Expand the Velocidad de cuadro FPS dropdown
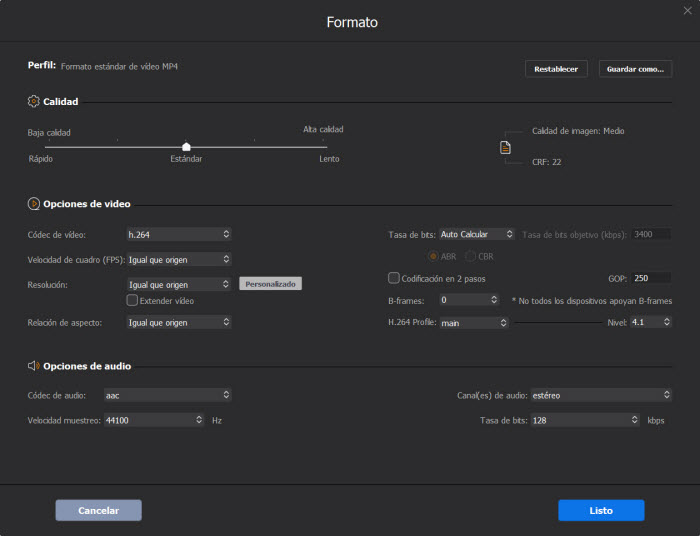Screen dimensions: 700x536 coord(179,260)
